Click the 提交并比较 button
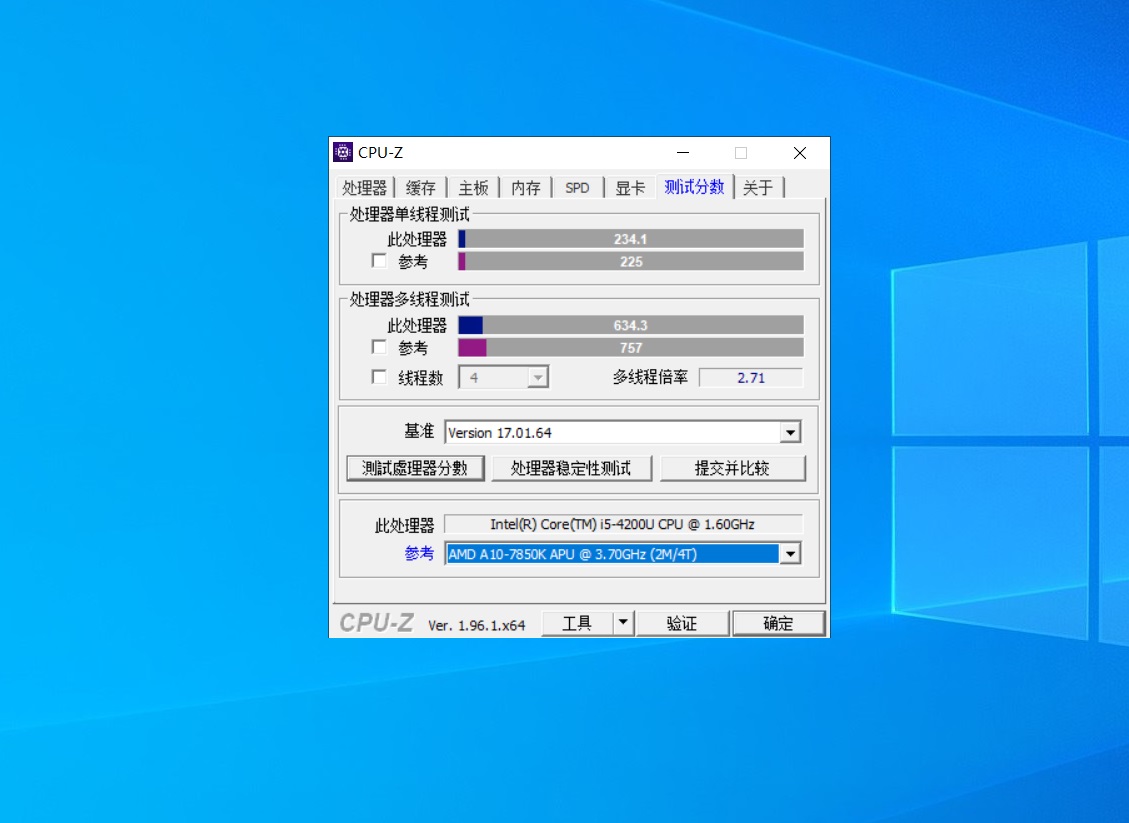Viewport: 1129px width, 823px height. coord(732,468)
